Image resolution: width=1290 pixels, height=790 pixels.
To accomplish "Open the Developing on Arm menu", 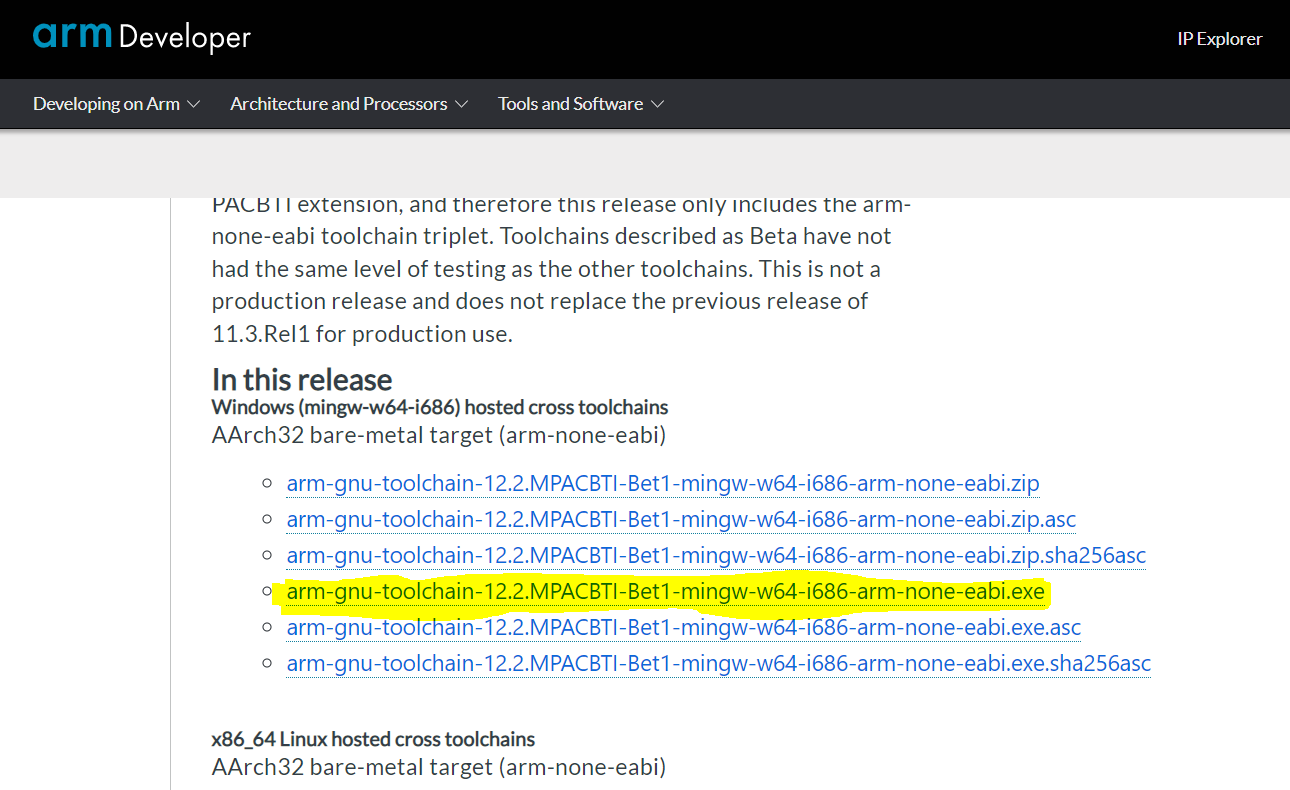I will (106, 103).
